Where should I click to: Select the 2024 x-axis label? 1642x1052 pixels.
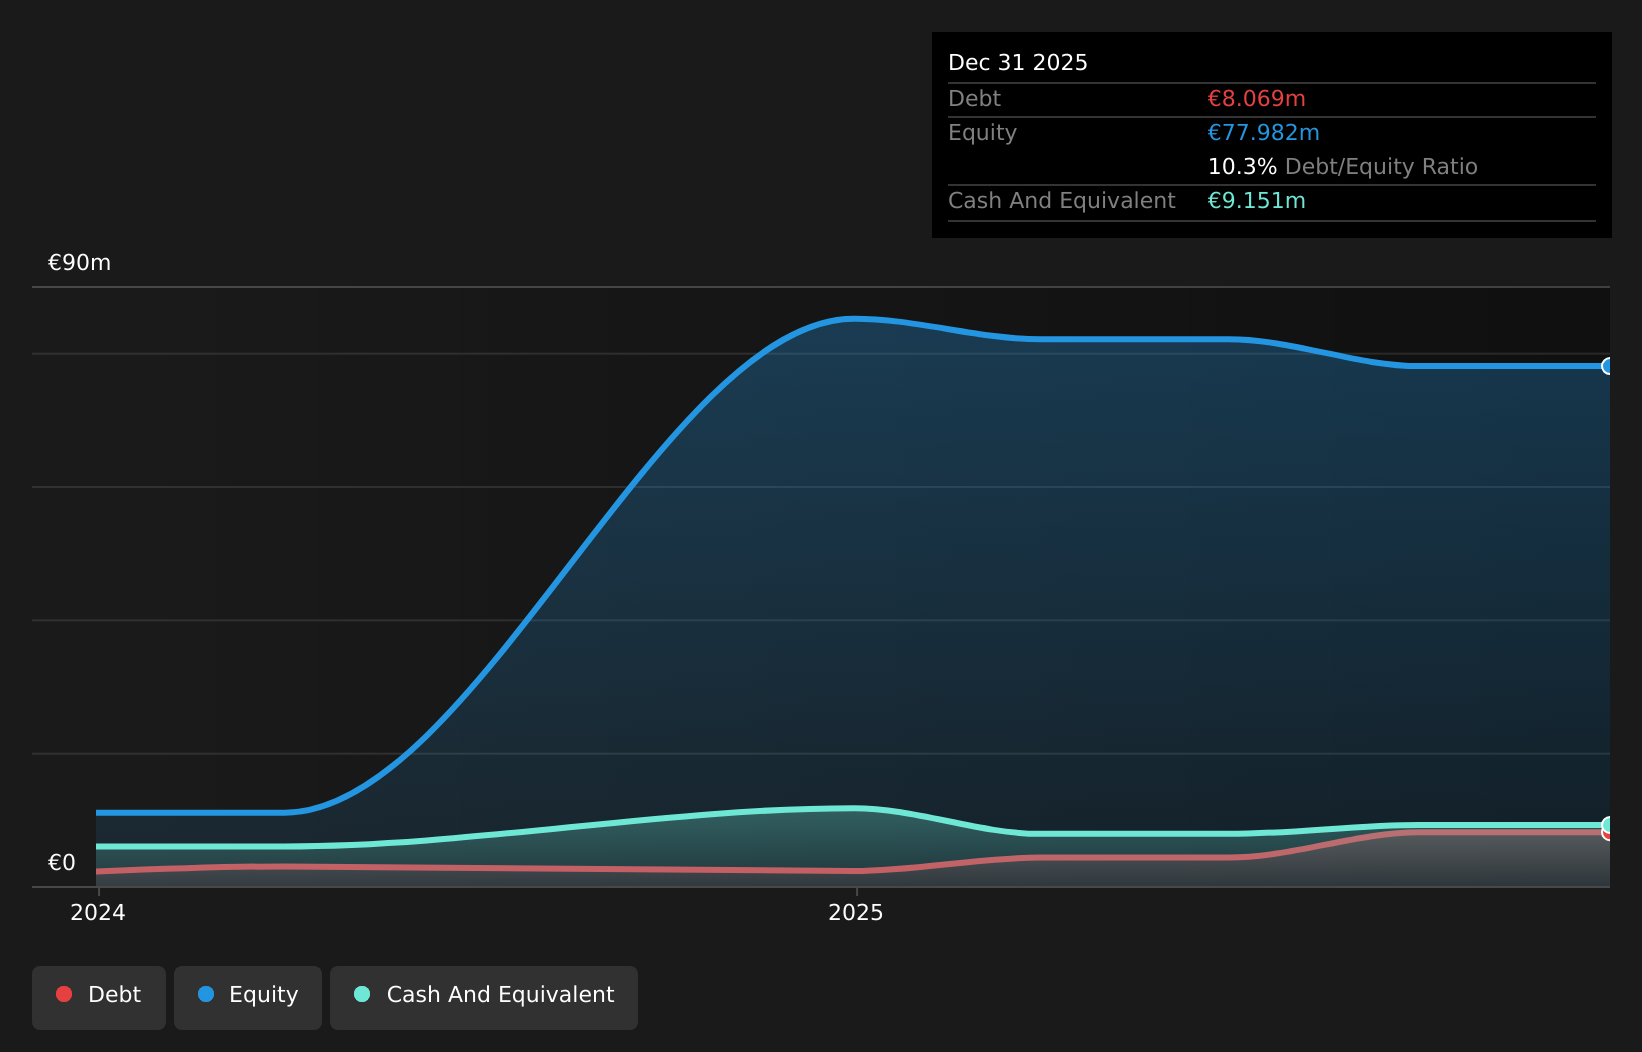[x=98, y=912]
